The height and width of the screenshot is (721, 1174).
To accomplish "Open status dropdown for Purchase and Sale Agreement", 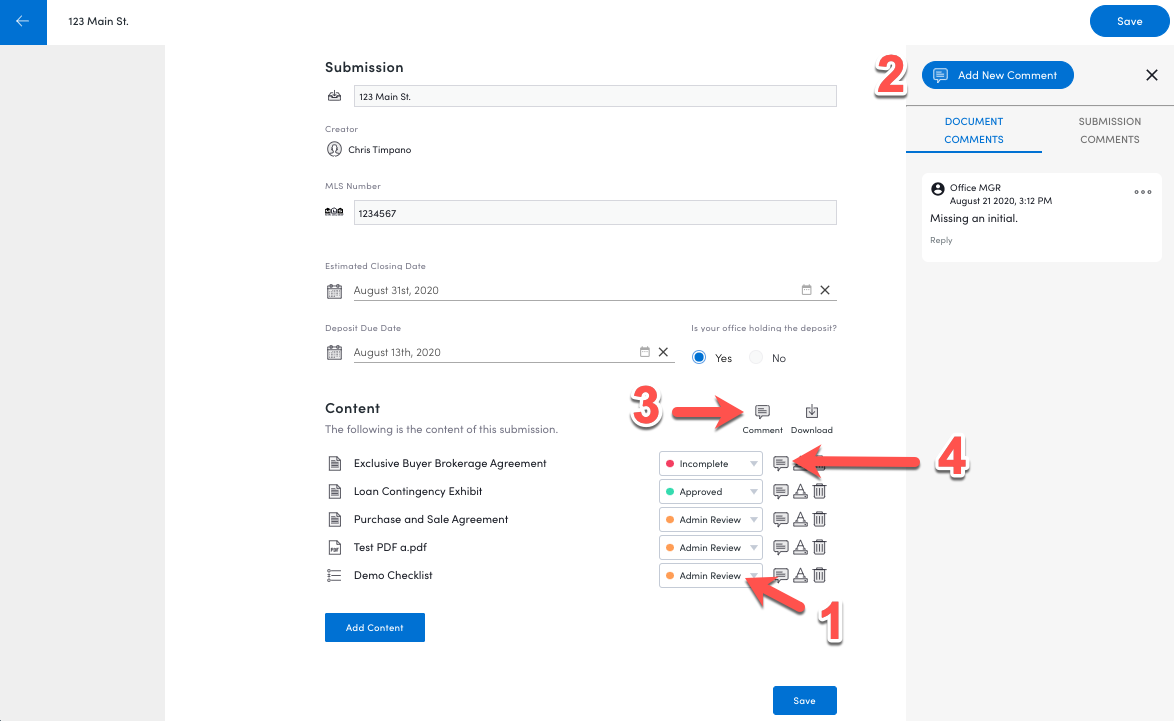I will coord(711,519).
